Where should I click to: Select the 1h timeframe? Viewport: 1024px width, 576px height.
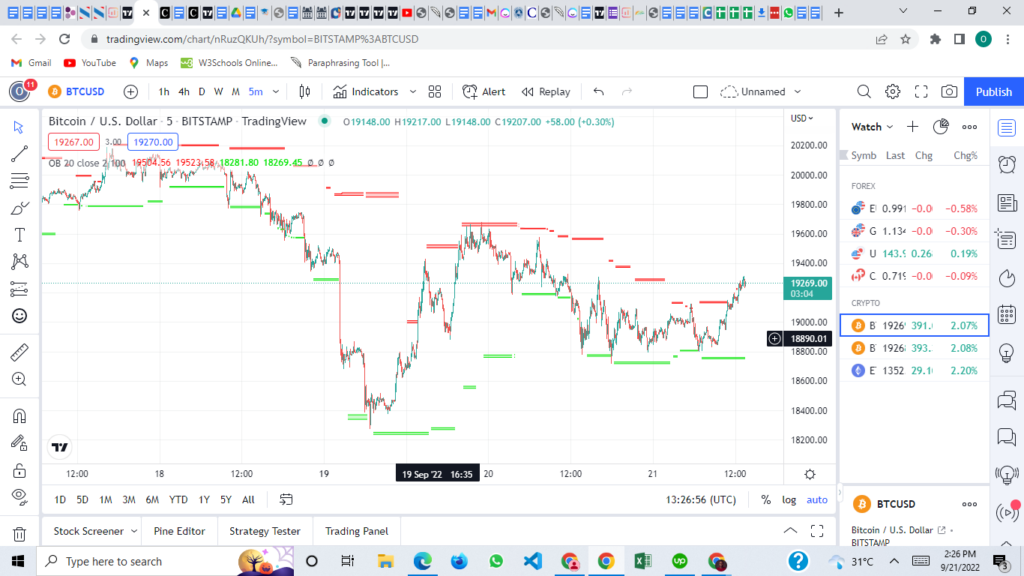(164, 92)
